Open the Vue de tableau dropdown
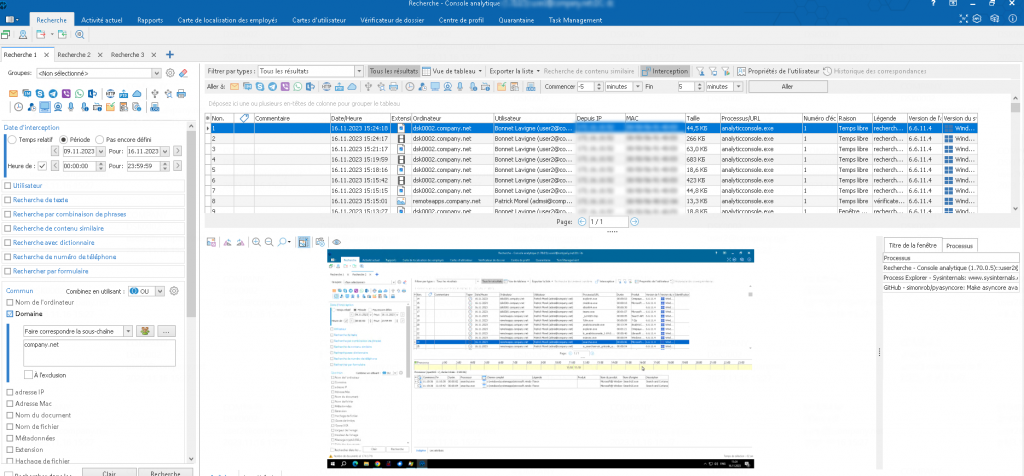The image size is (1024, 476). point(451,71)
